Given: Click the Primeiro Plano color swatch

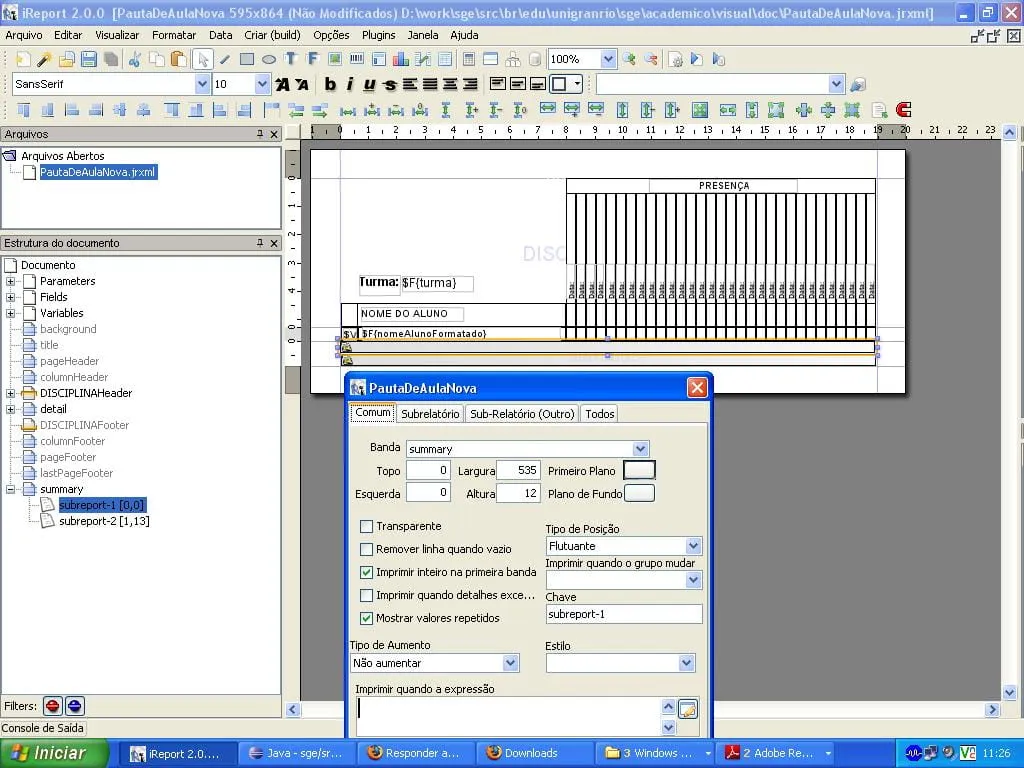Looking at the screenshot, I should coord(639,470).
